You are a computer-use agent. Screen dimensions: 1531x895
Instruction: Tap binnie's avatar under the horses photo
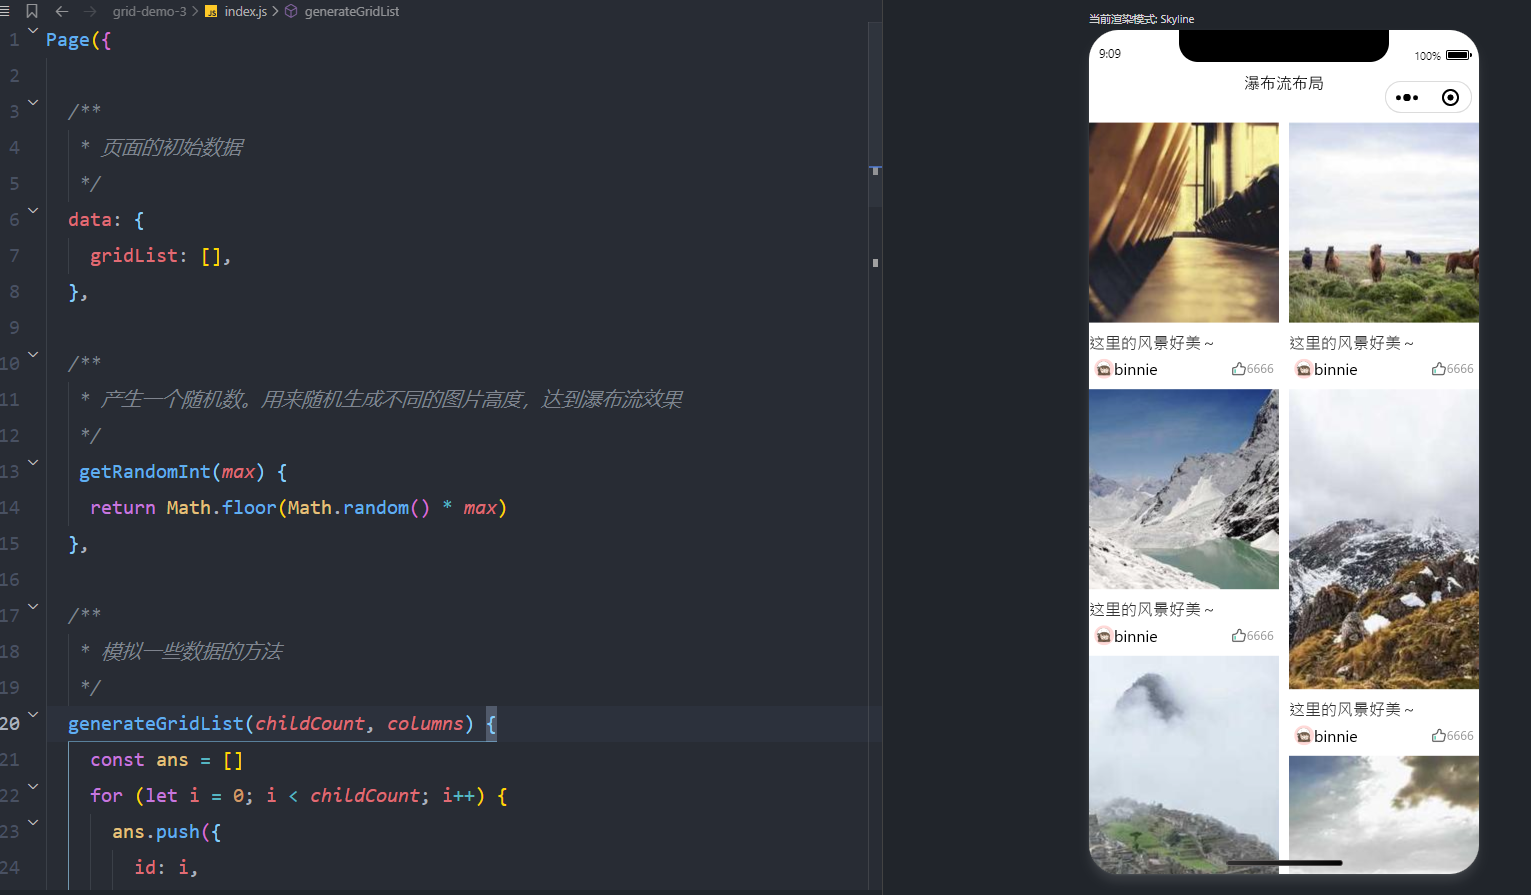pos(1303,369)
